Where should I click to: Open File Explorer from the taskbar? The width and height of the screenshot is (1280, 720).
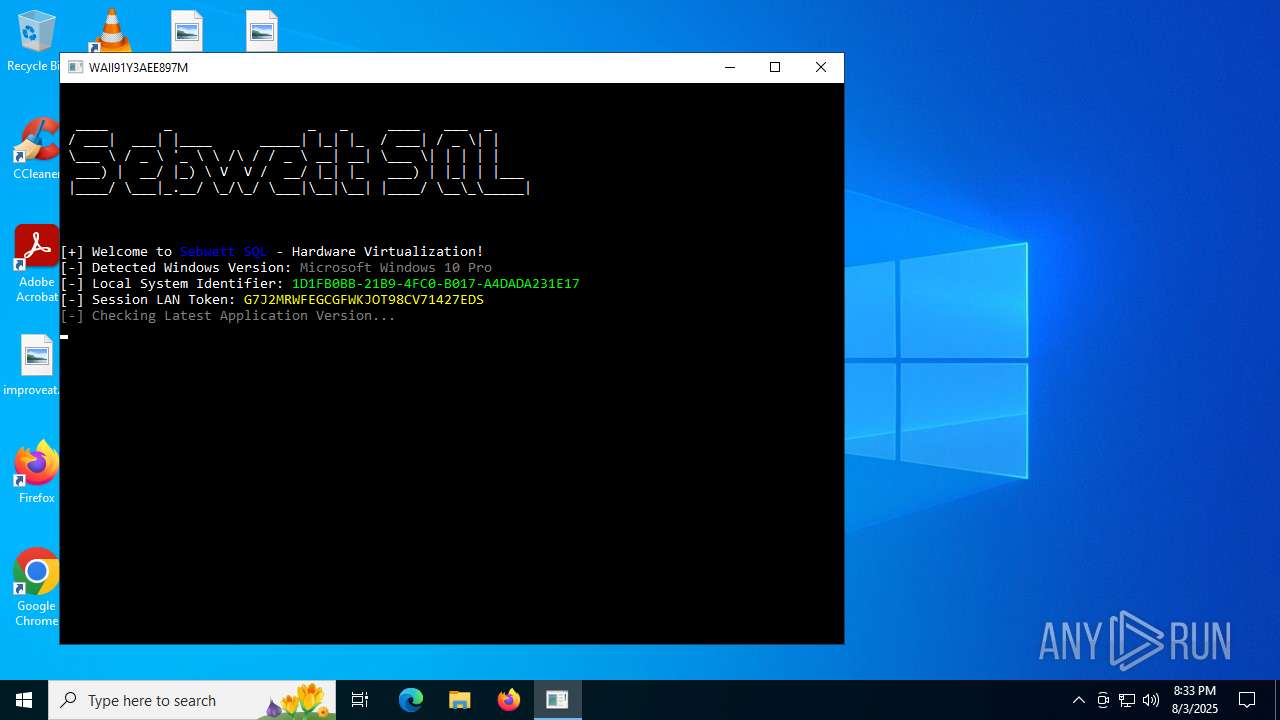coord(459,700)
